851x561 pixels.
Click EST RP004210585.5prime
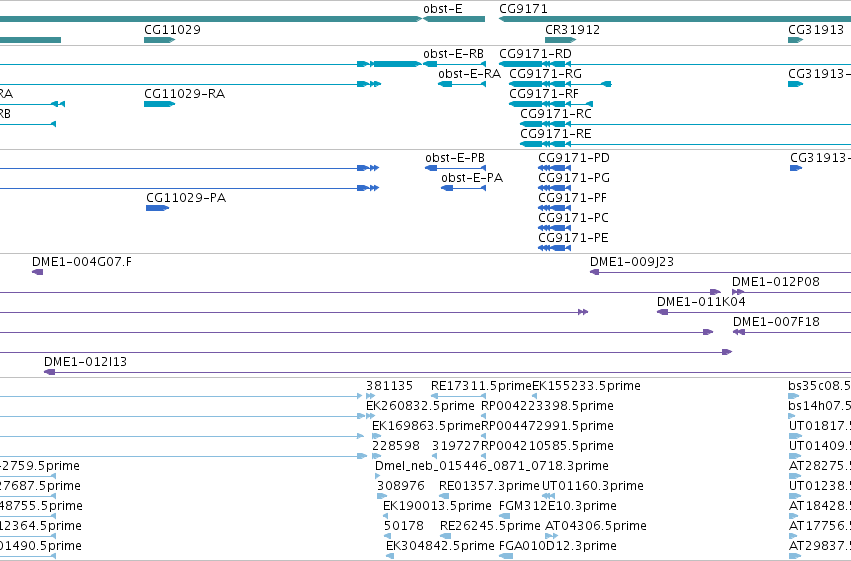[548, 447]
